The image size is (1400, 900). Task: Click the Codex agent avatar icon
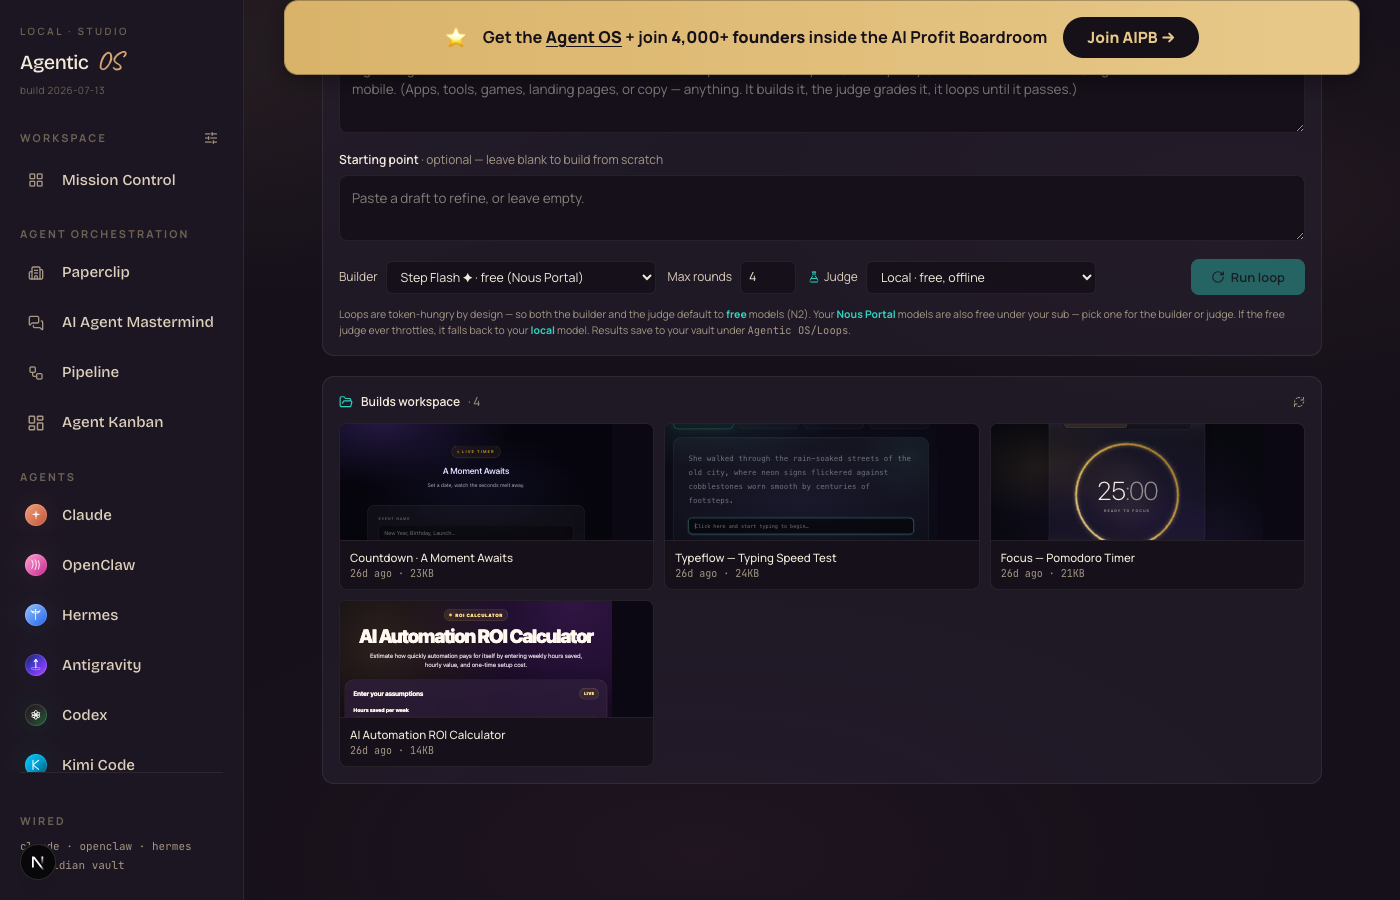pyautogui.click(x=36, y=715)
